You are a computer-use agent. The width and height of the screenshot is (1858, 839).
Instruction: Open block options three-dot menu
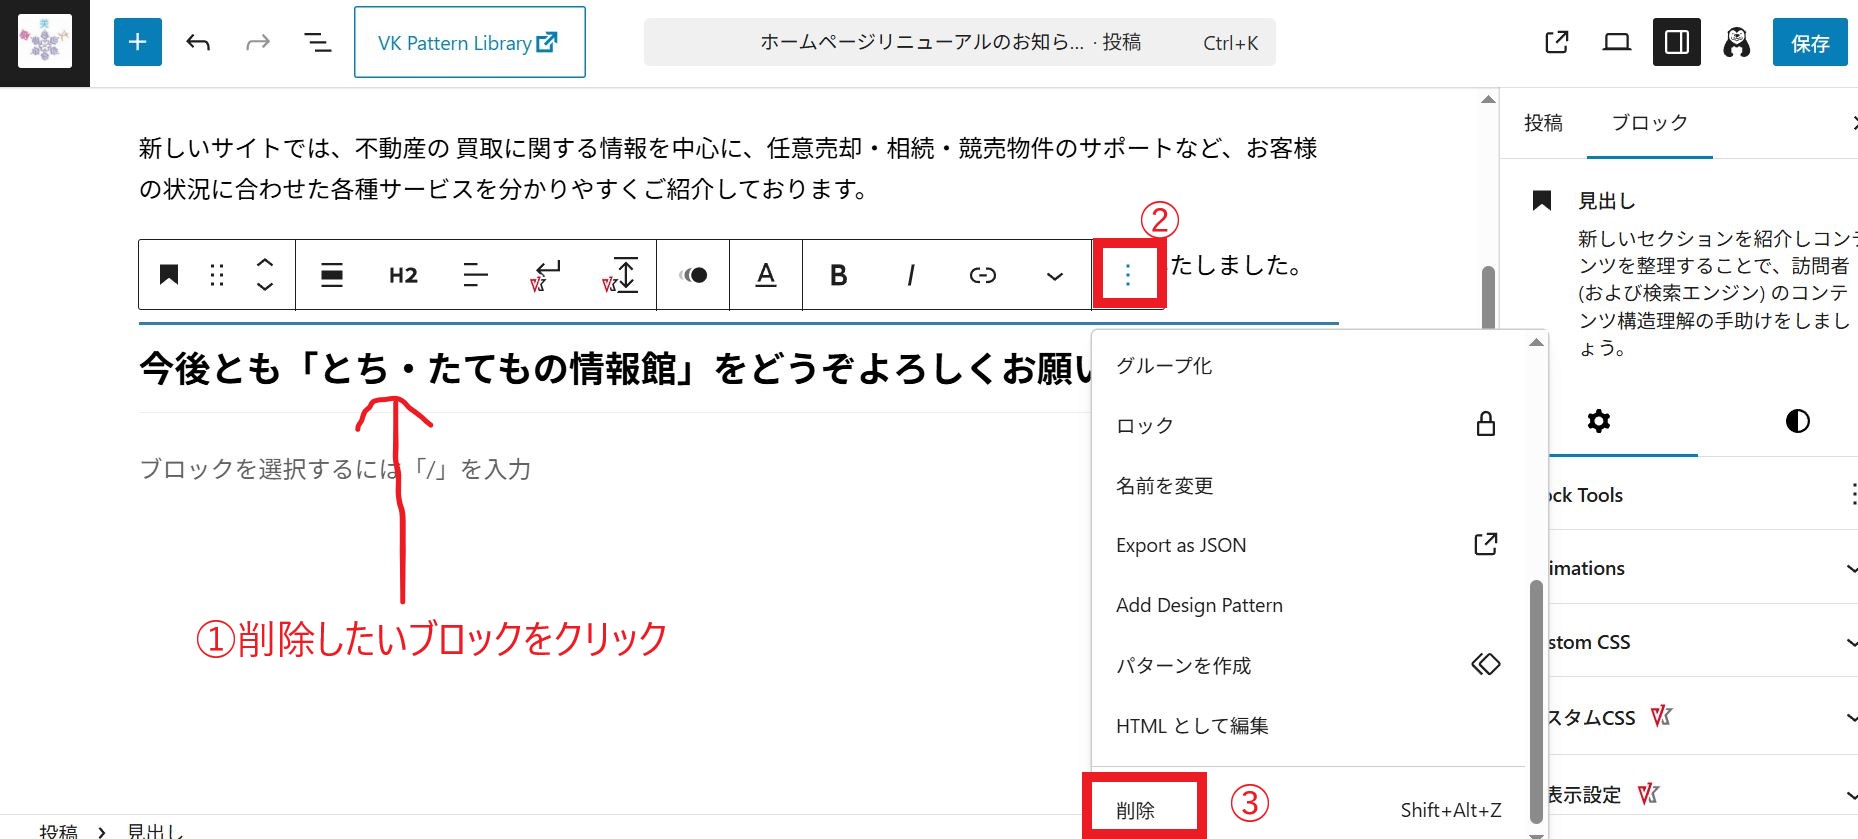(1128, 275)
